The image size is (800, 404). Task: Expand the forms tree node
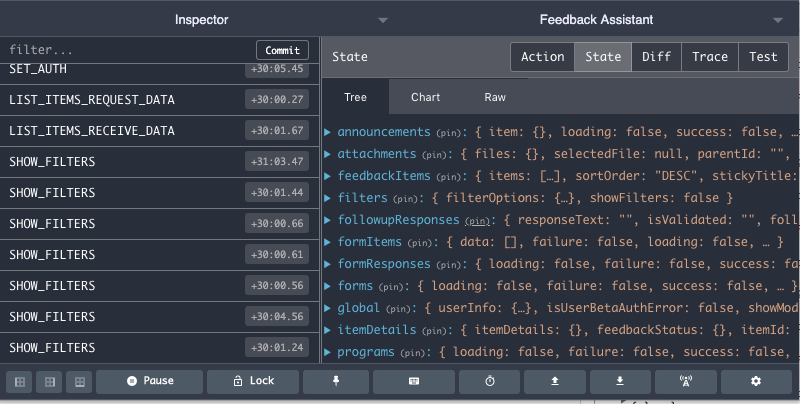328,286
